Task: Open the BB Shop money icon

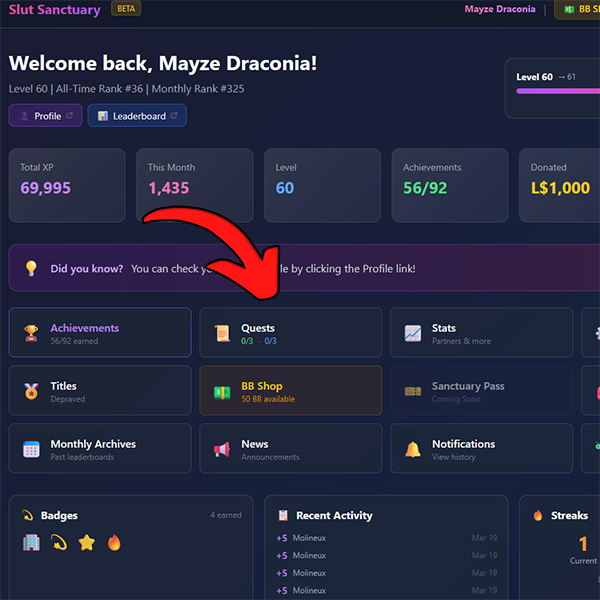Action: pyautogui.click(x=221, y=391)
